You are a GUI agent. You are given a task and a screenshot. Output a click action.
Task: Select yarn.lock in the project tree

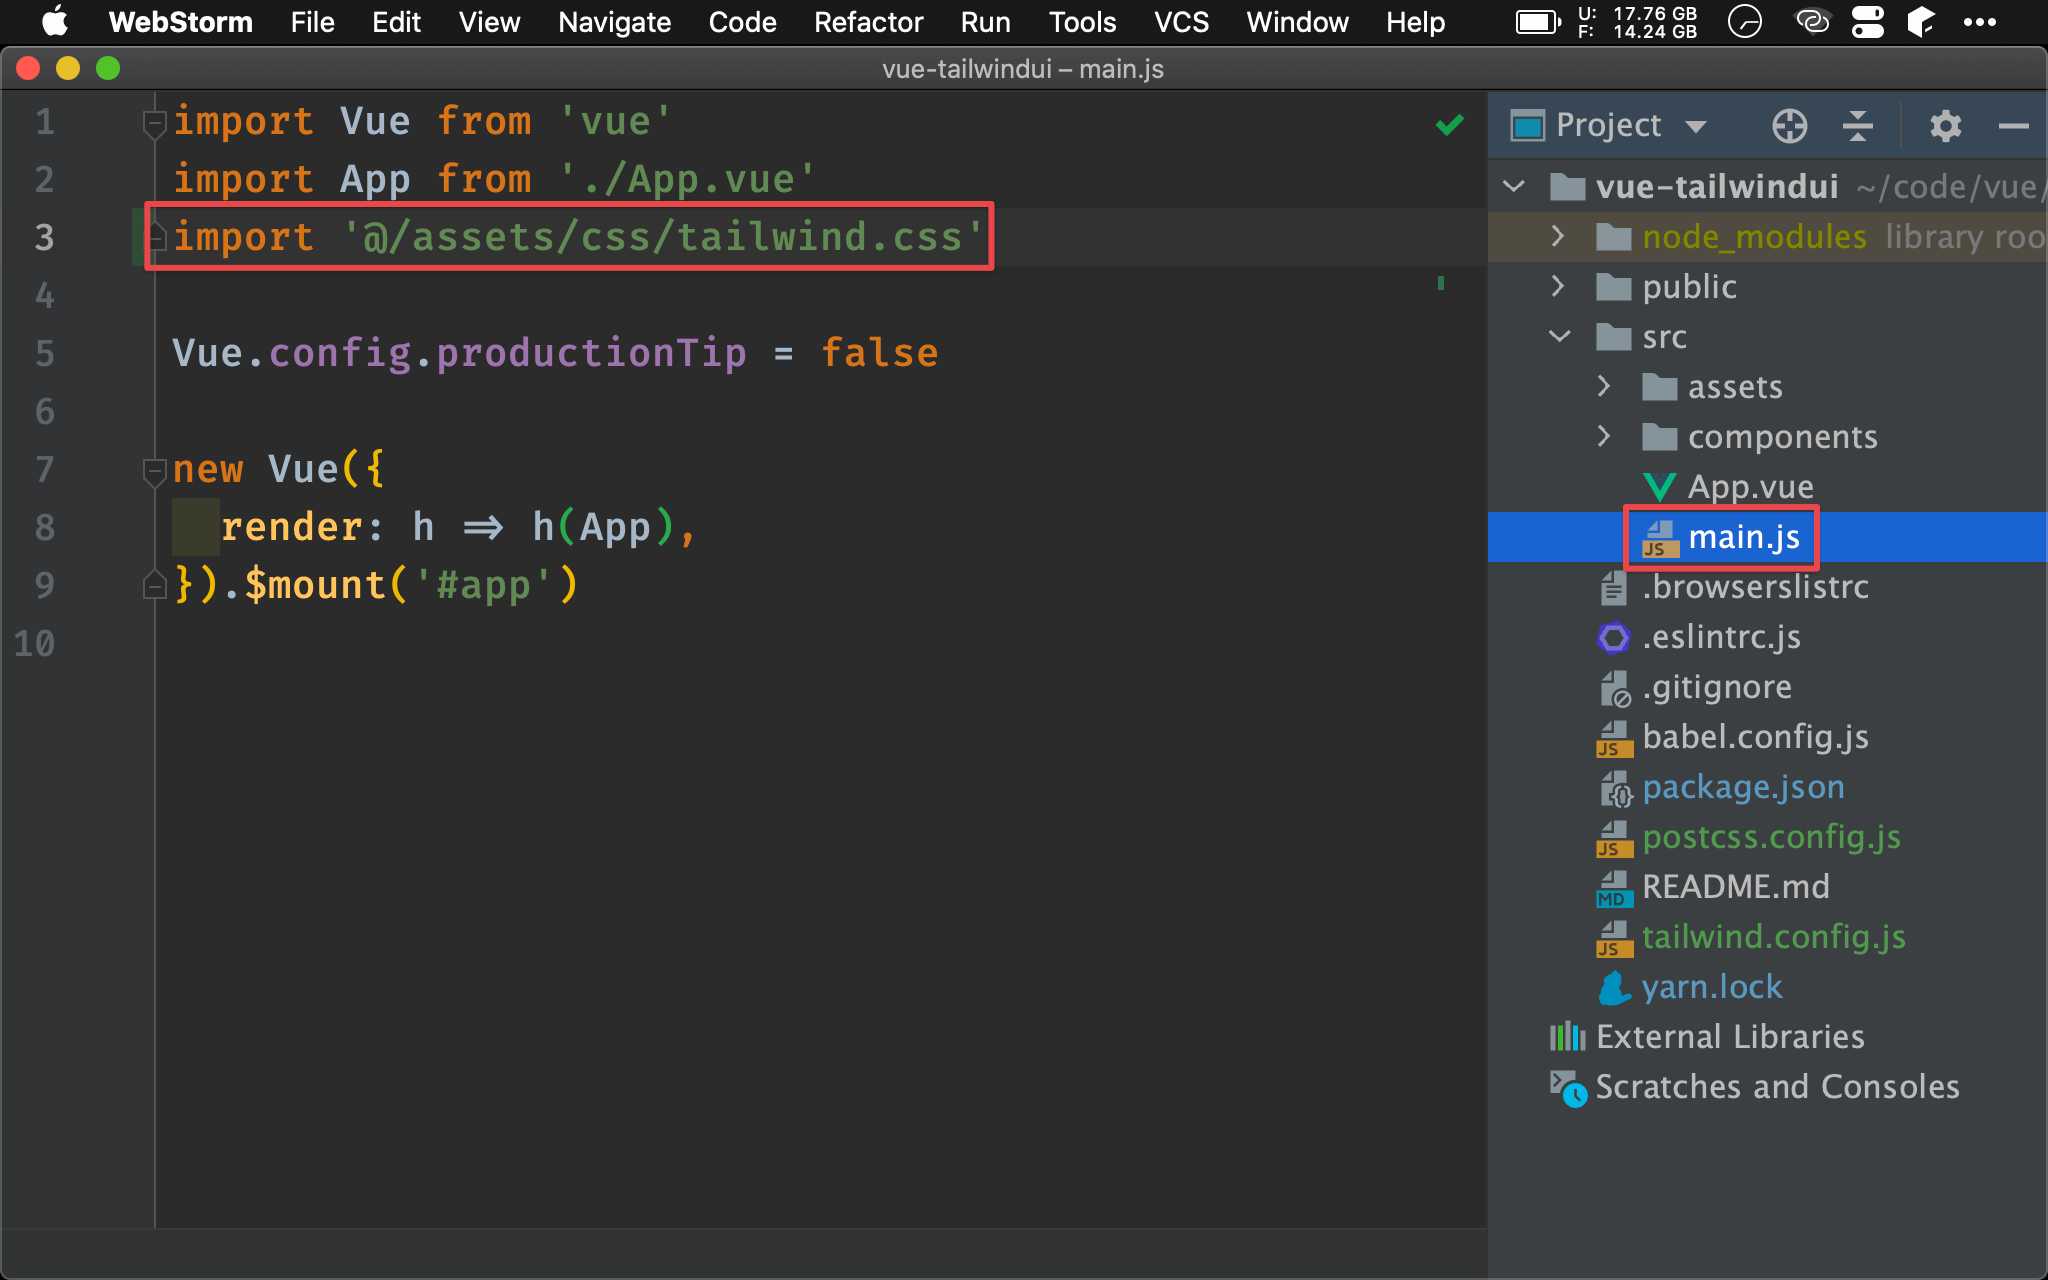coord(1711,987)
